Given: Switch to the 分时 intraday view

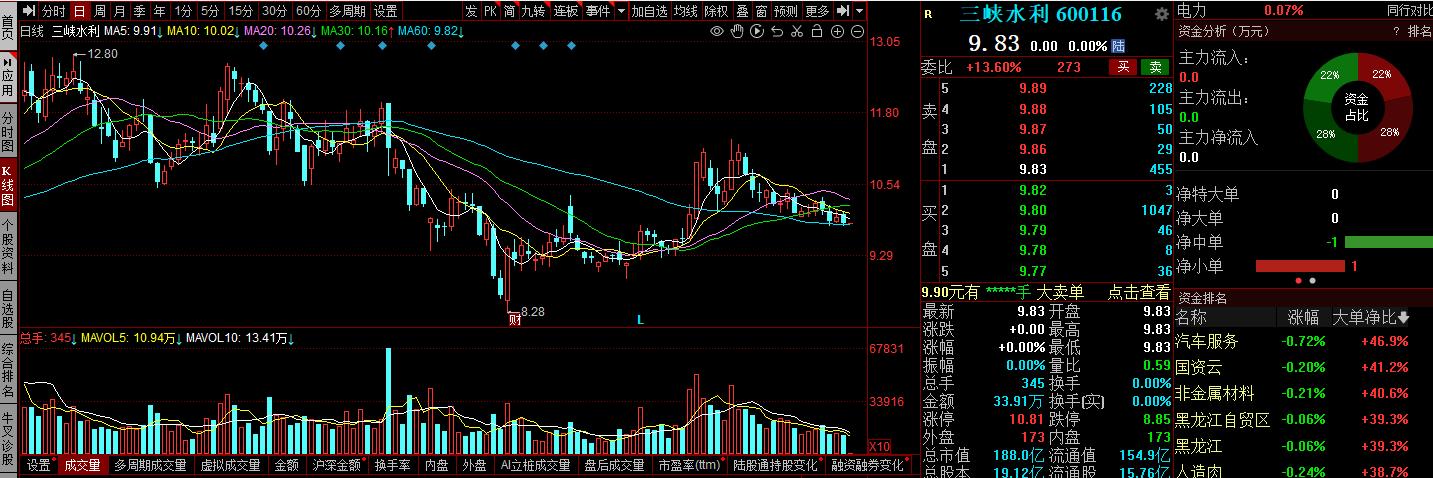Looking at the screenshot, I should pyautogui.click(x=54, y=11).
